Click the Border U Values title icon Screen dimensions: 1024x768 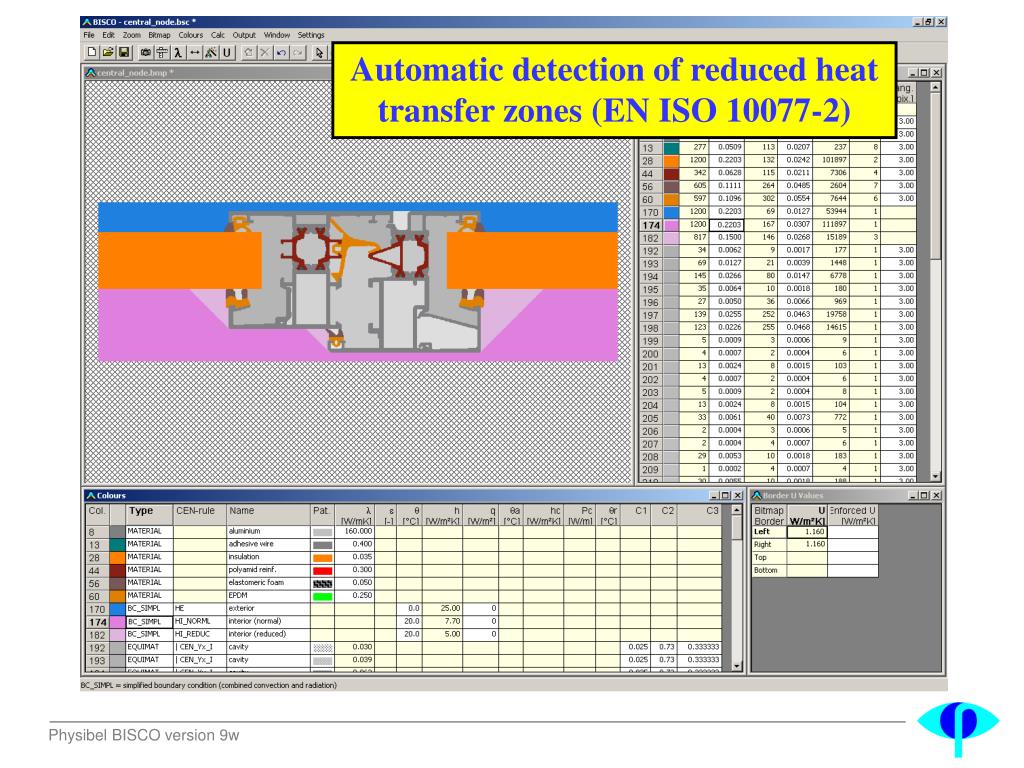point(757,495)
